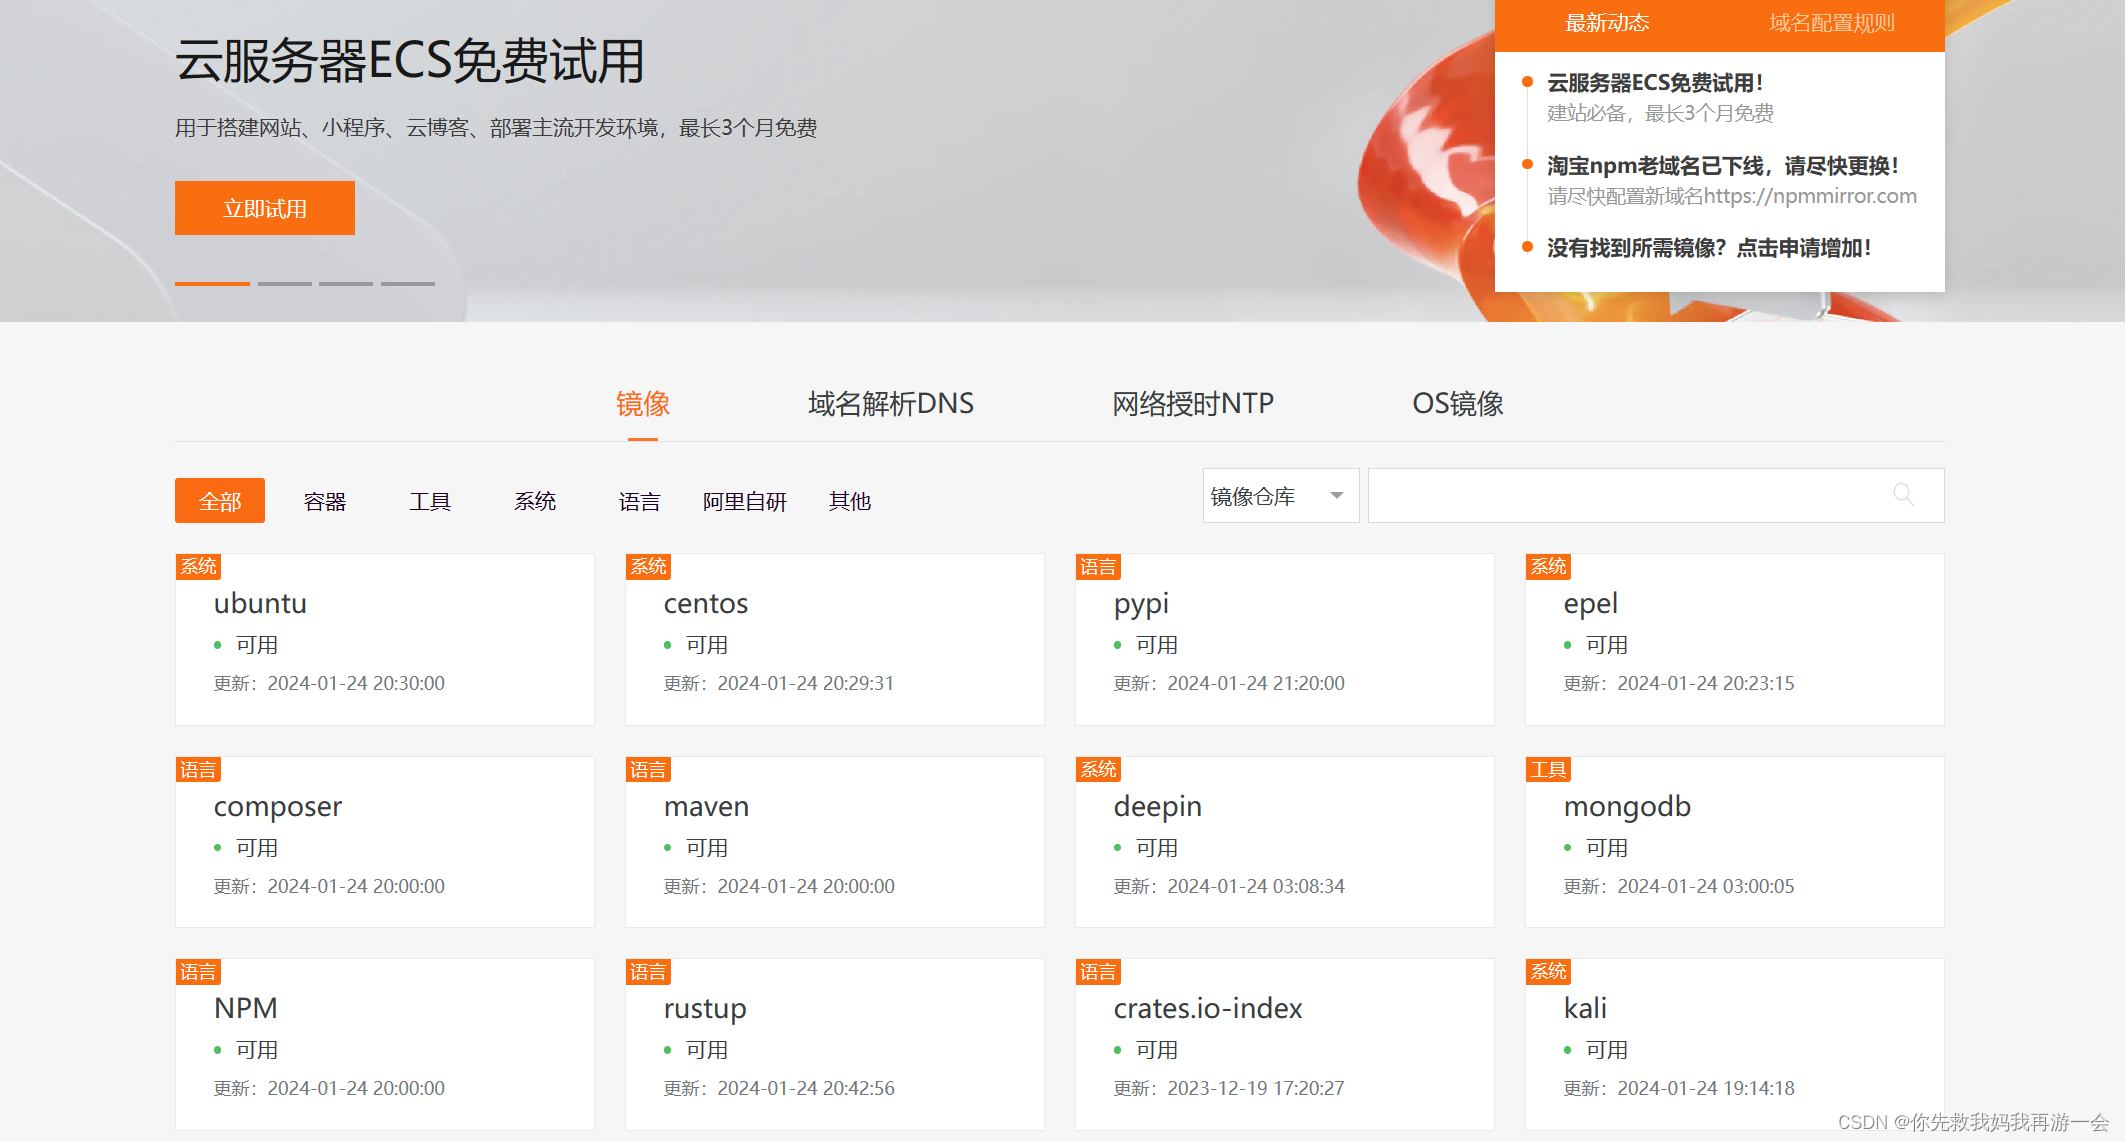The image size is (2125, 1142).
Task: Select the second banner carousel indicator
Action: (285, 284)
